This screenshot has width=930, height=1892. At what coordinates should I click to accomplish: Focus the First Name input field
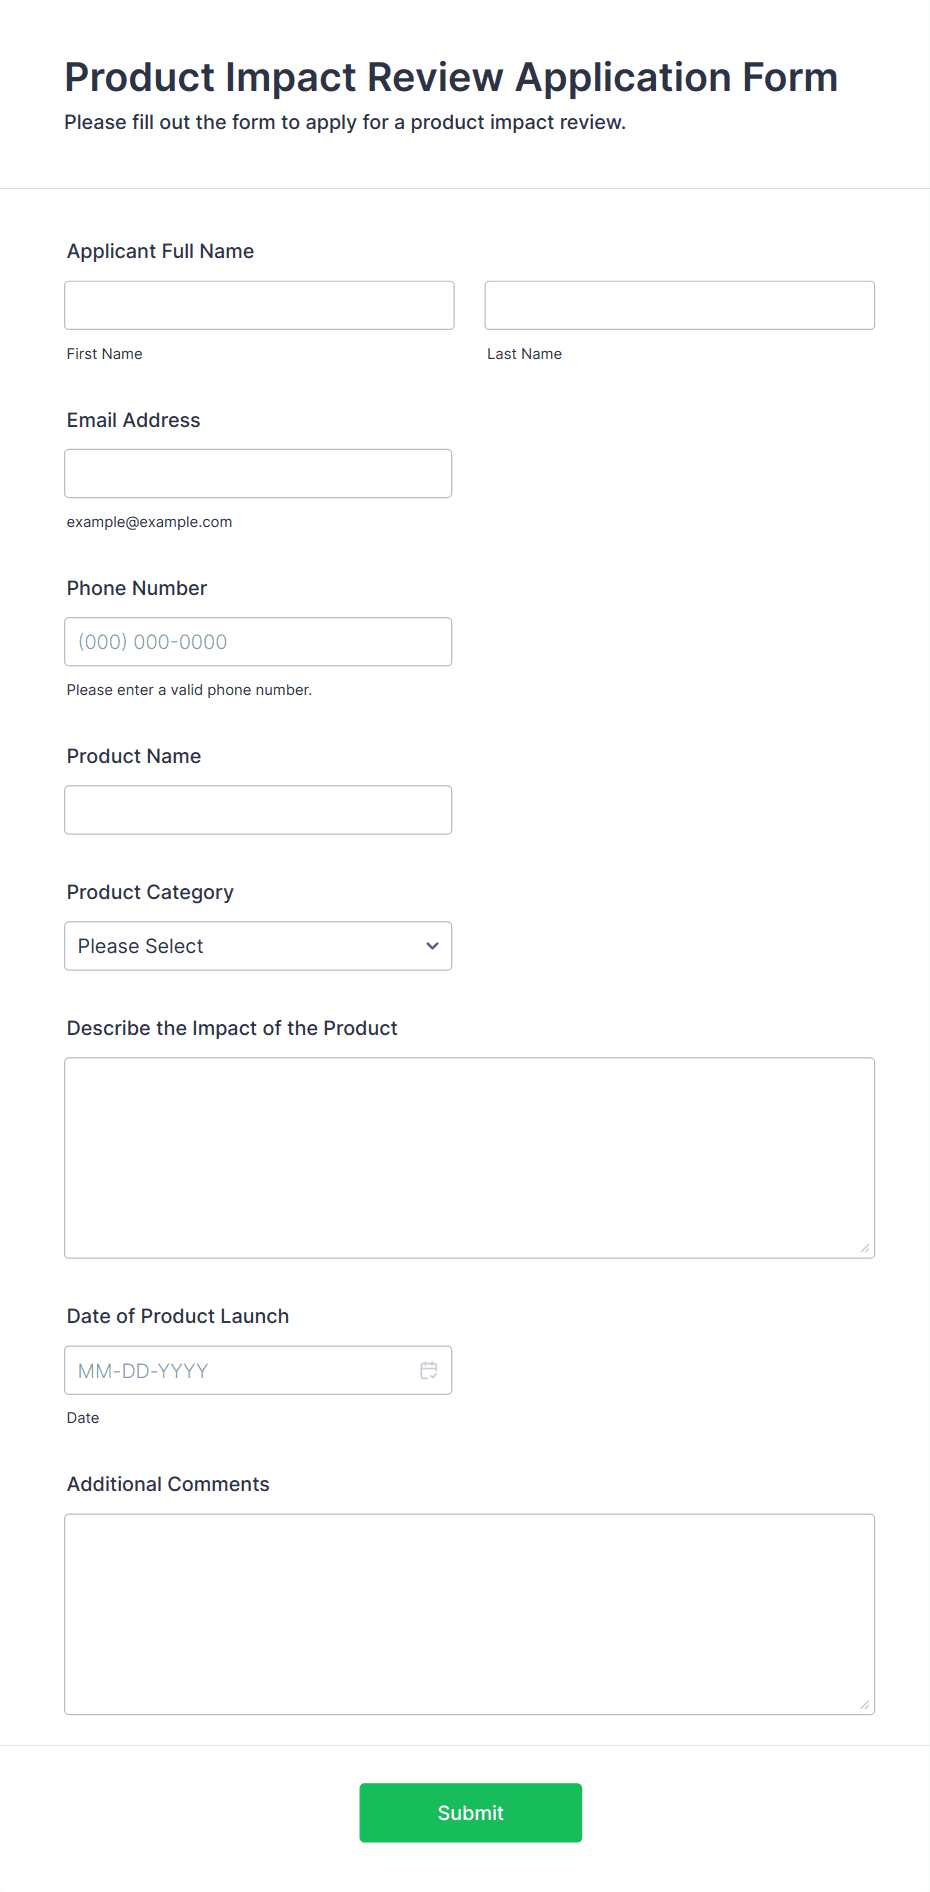[x=259, y=305]
